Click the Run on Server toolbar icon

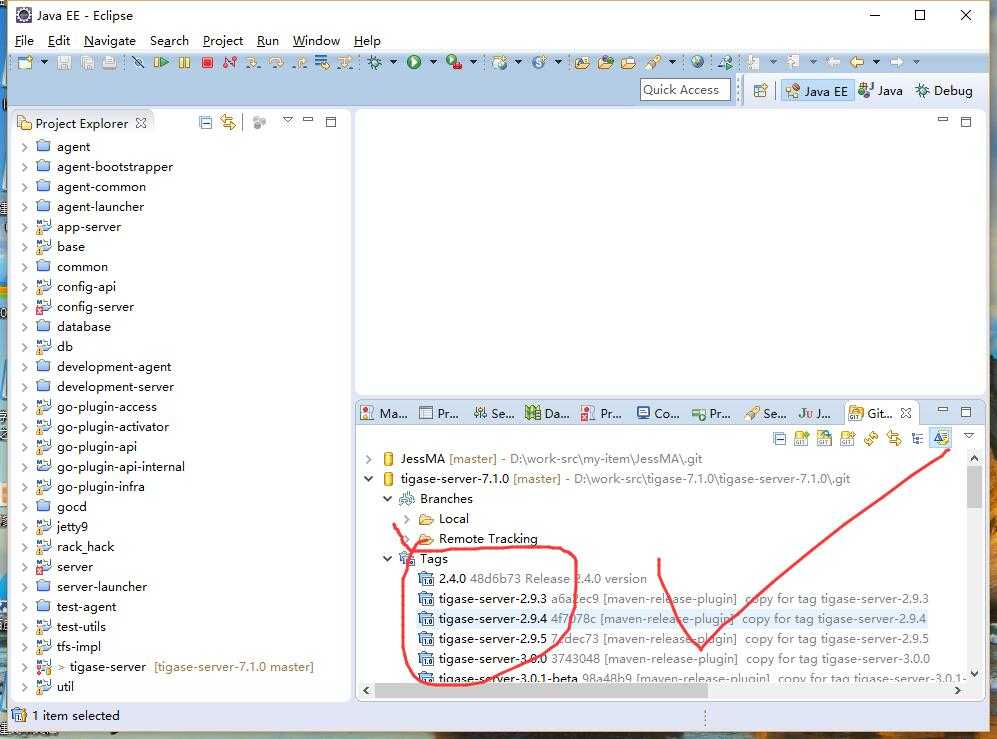point(453,62)
